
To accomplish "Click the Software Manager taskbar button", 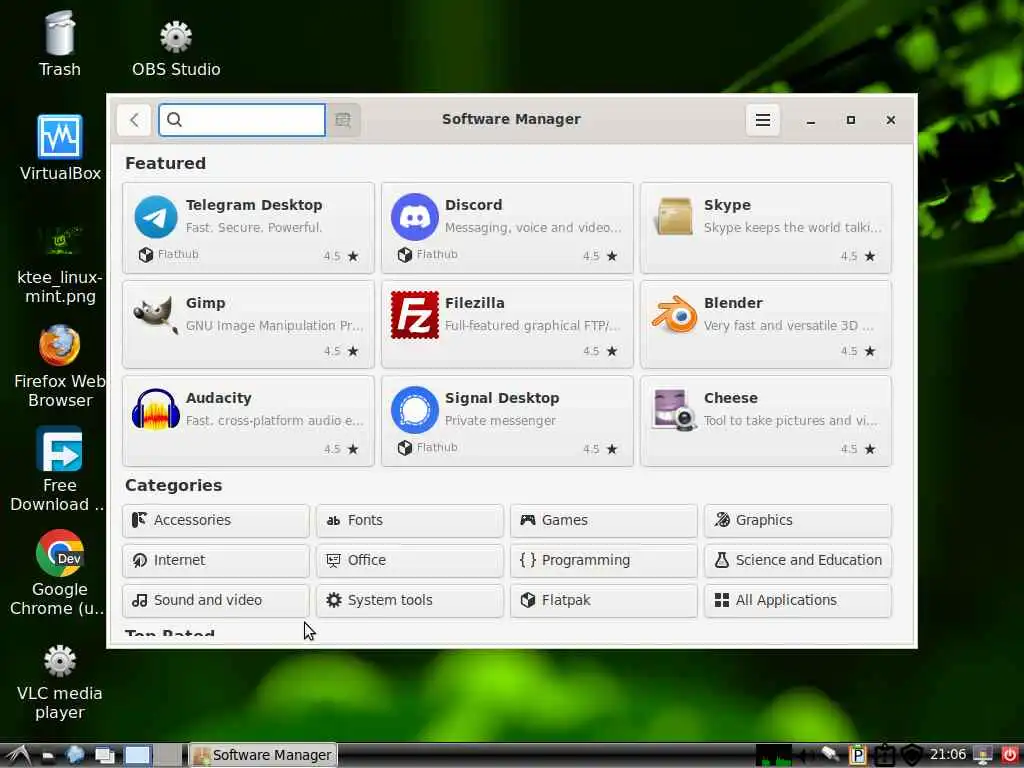I will [263, 755].
